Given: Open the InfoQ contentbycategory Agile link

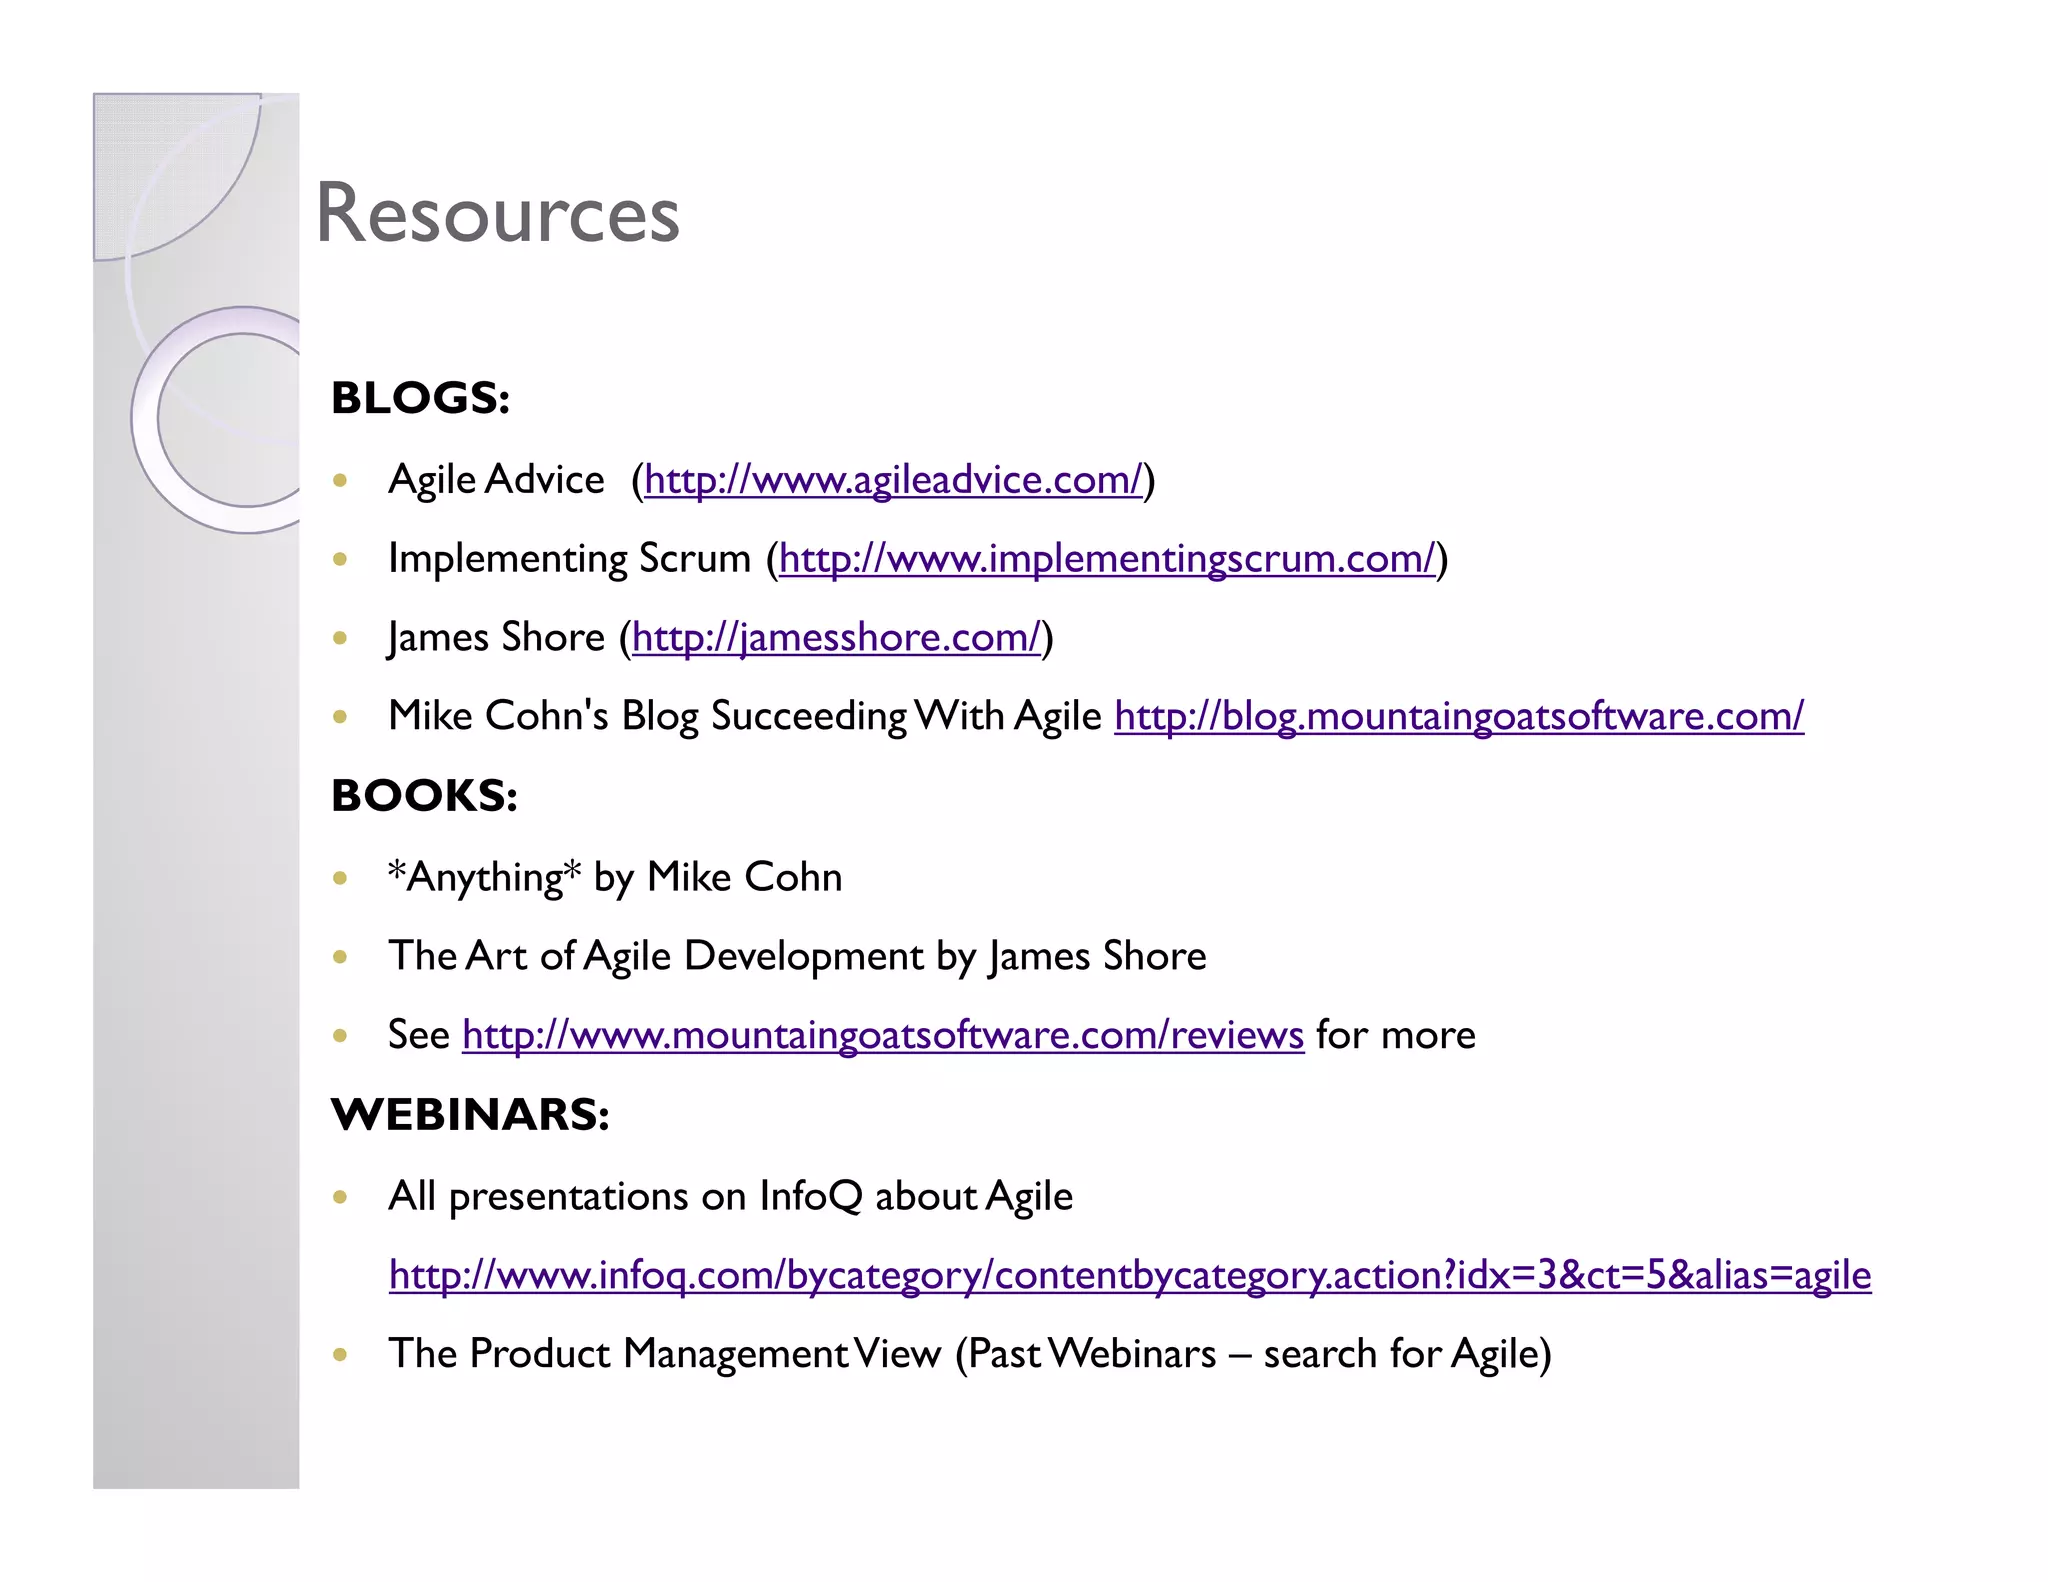Looking at the screenshot, I should 1130,1276.
